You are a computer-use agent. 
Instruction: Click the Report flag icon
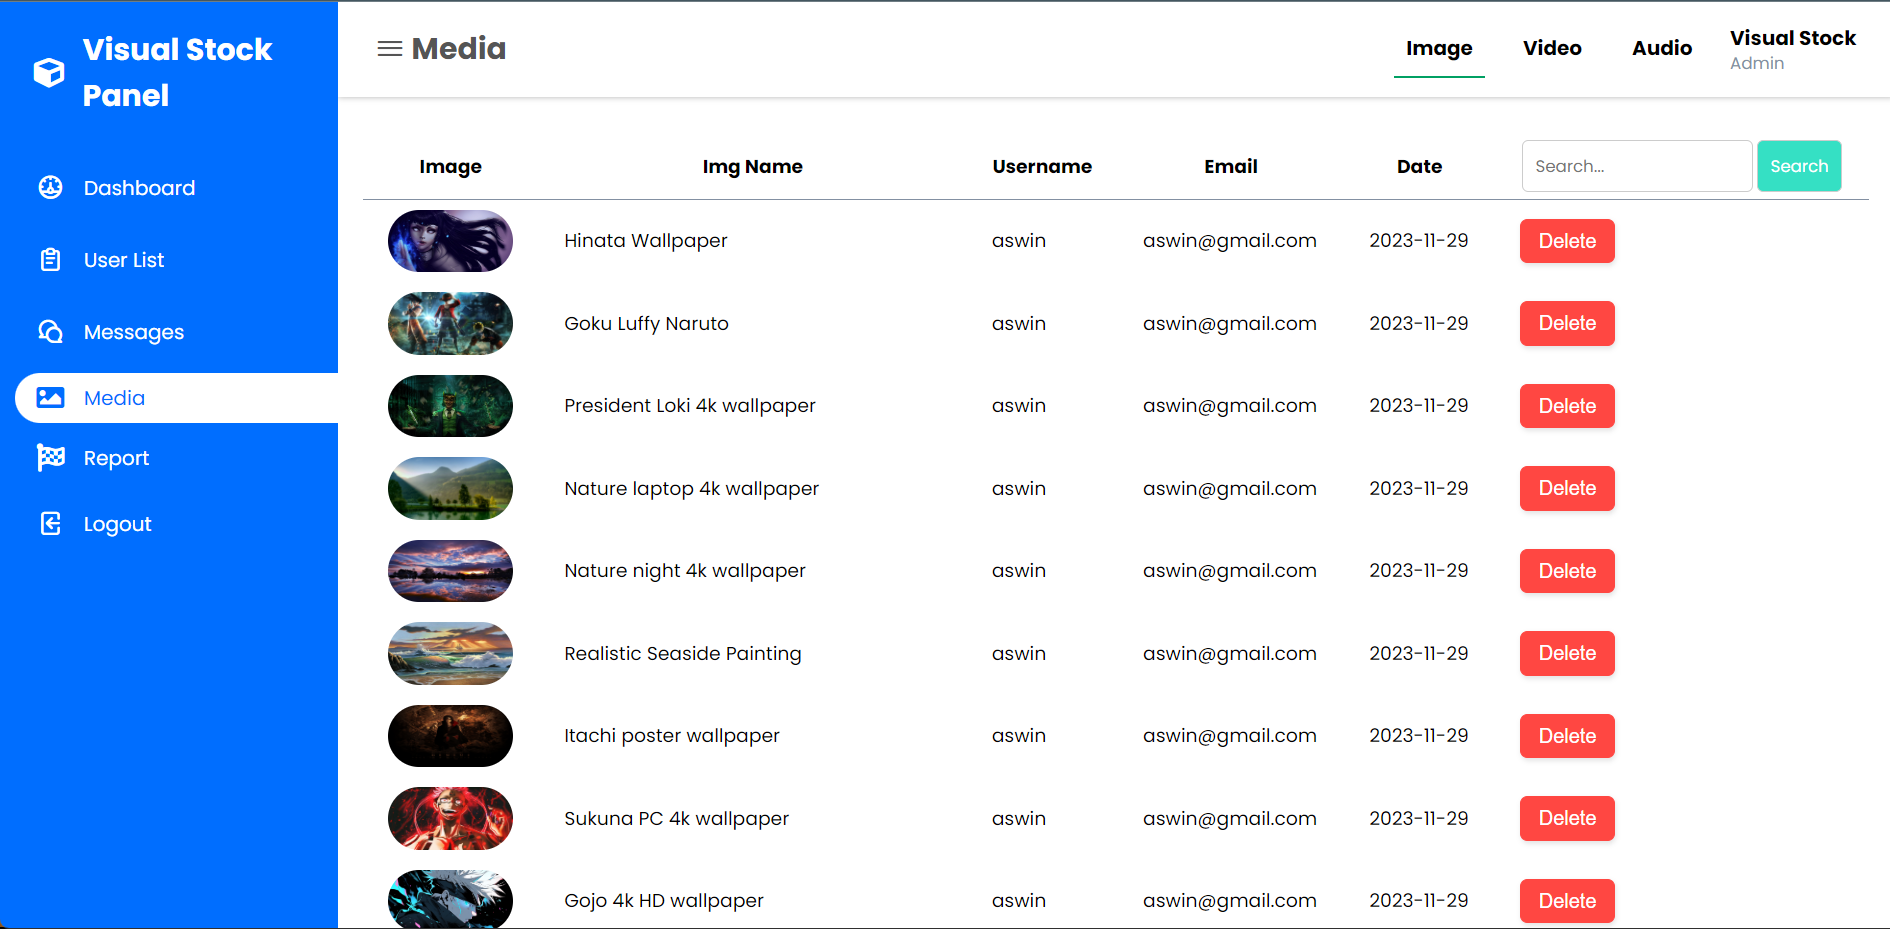click(50, 458)
